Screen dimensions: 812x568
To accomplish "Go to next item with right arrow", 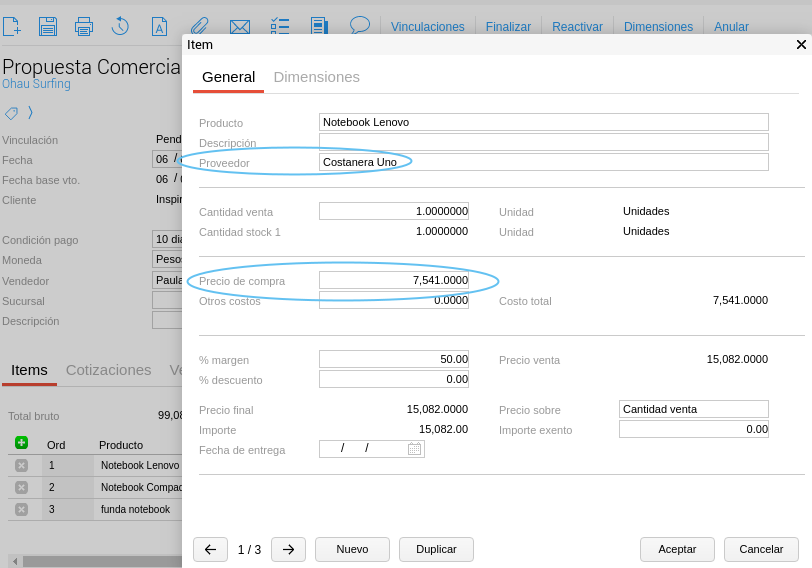I will (288, 550).
